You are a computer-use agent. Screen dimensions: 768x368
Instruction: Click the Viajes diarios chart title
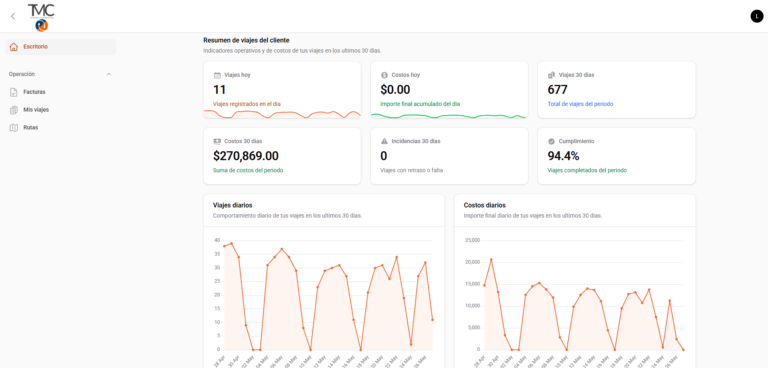(233, 205)
